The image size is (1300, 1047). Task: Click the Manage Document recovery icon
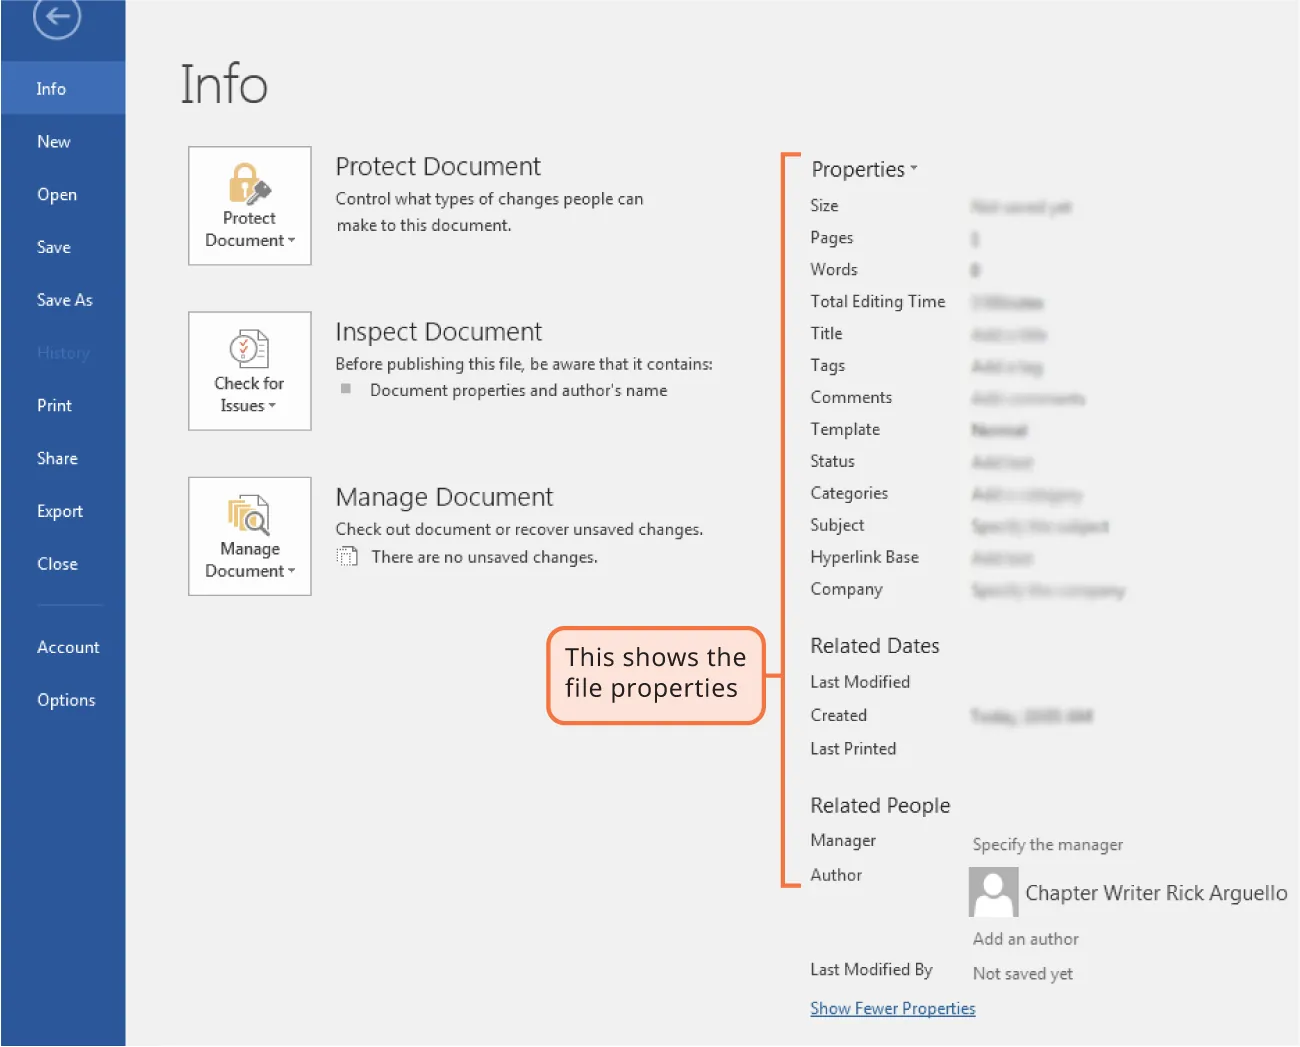(x=248, y=517)
